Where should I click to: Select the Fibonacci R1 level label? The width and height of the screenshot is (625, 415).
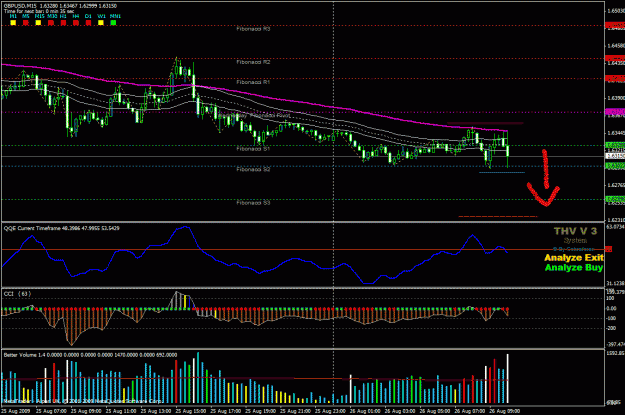253,82
